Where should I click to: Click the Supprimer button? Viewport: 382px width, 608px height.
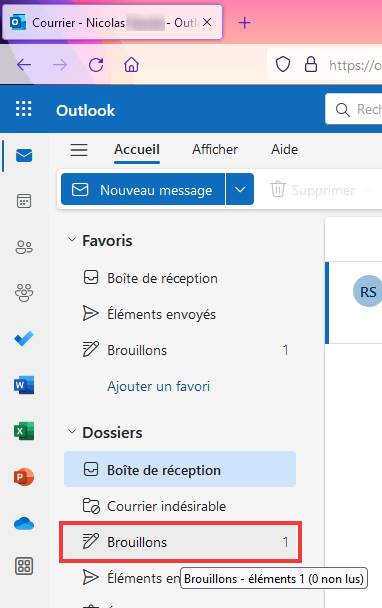point(313,190)
